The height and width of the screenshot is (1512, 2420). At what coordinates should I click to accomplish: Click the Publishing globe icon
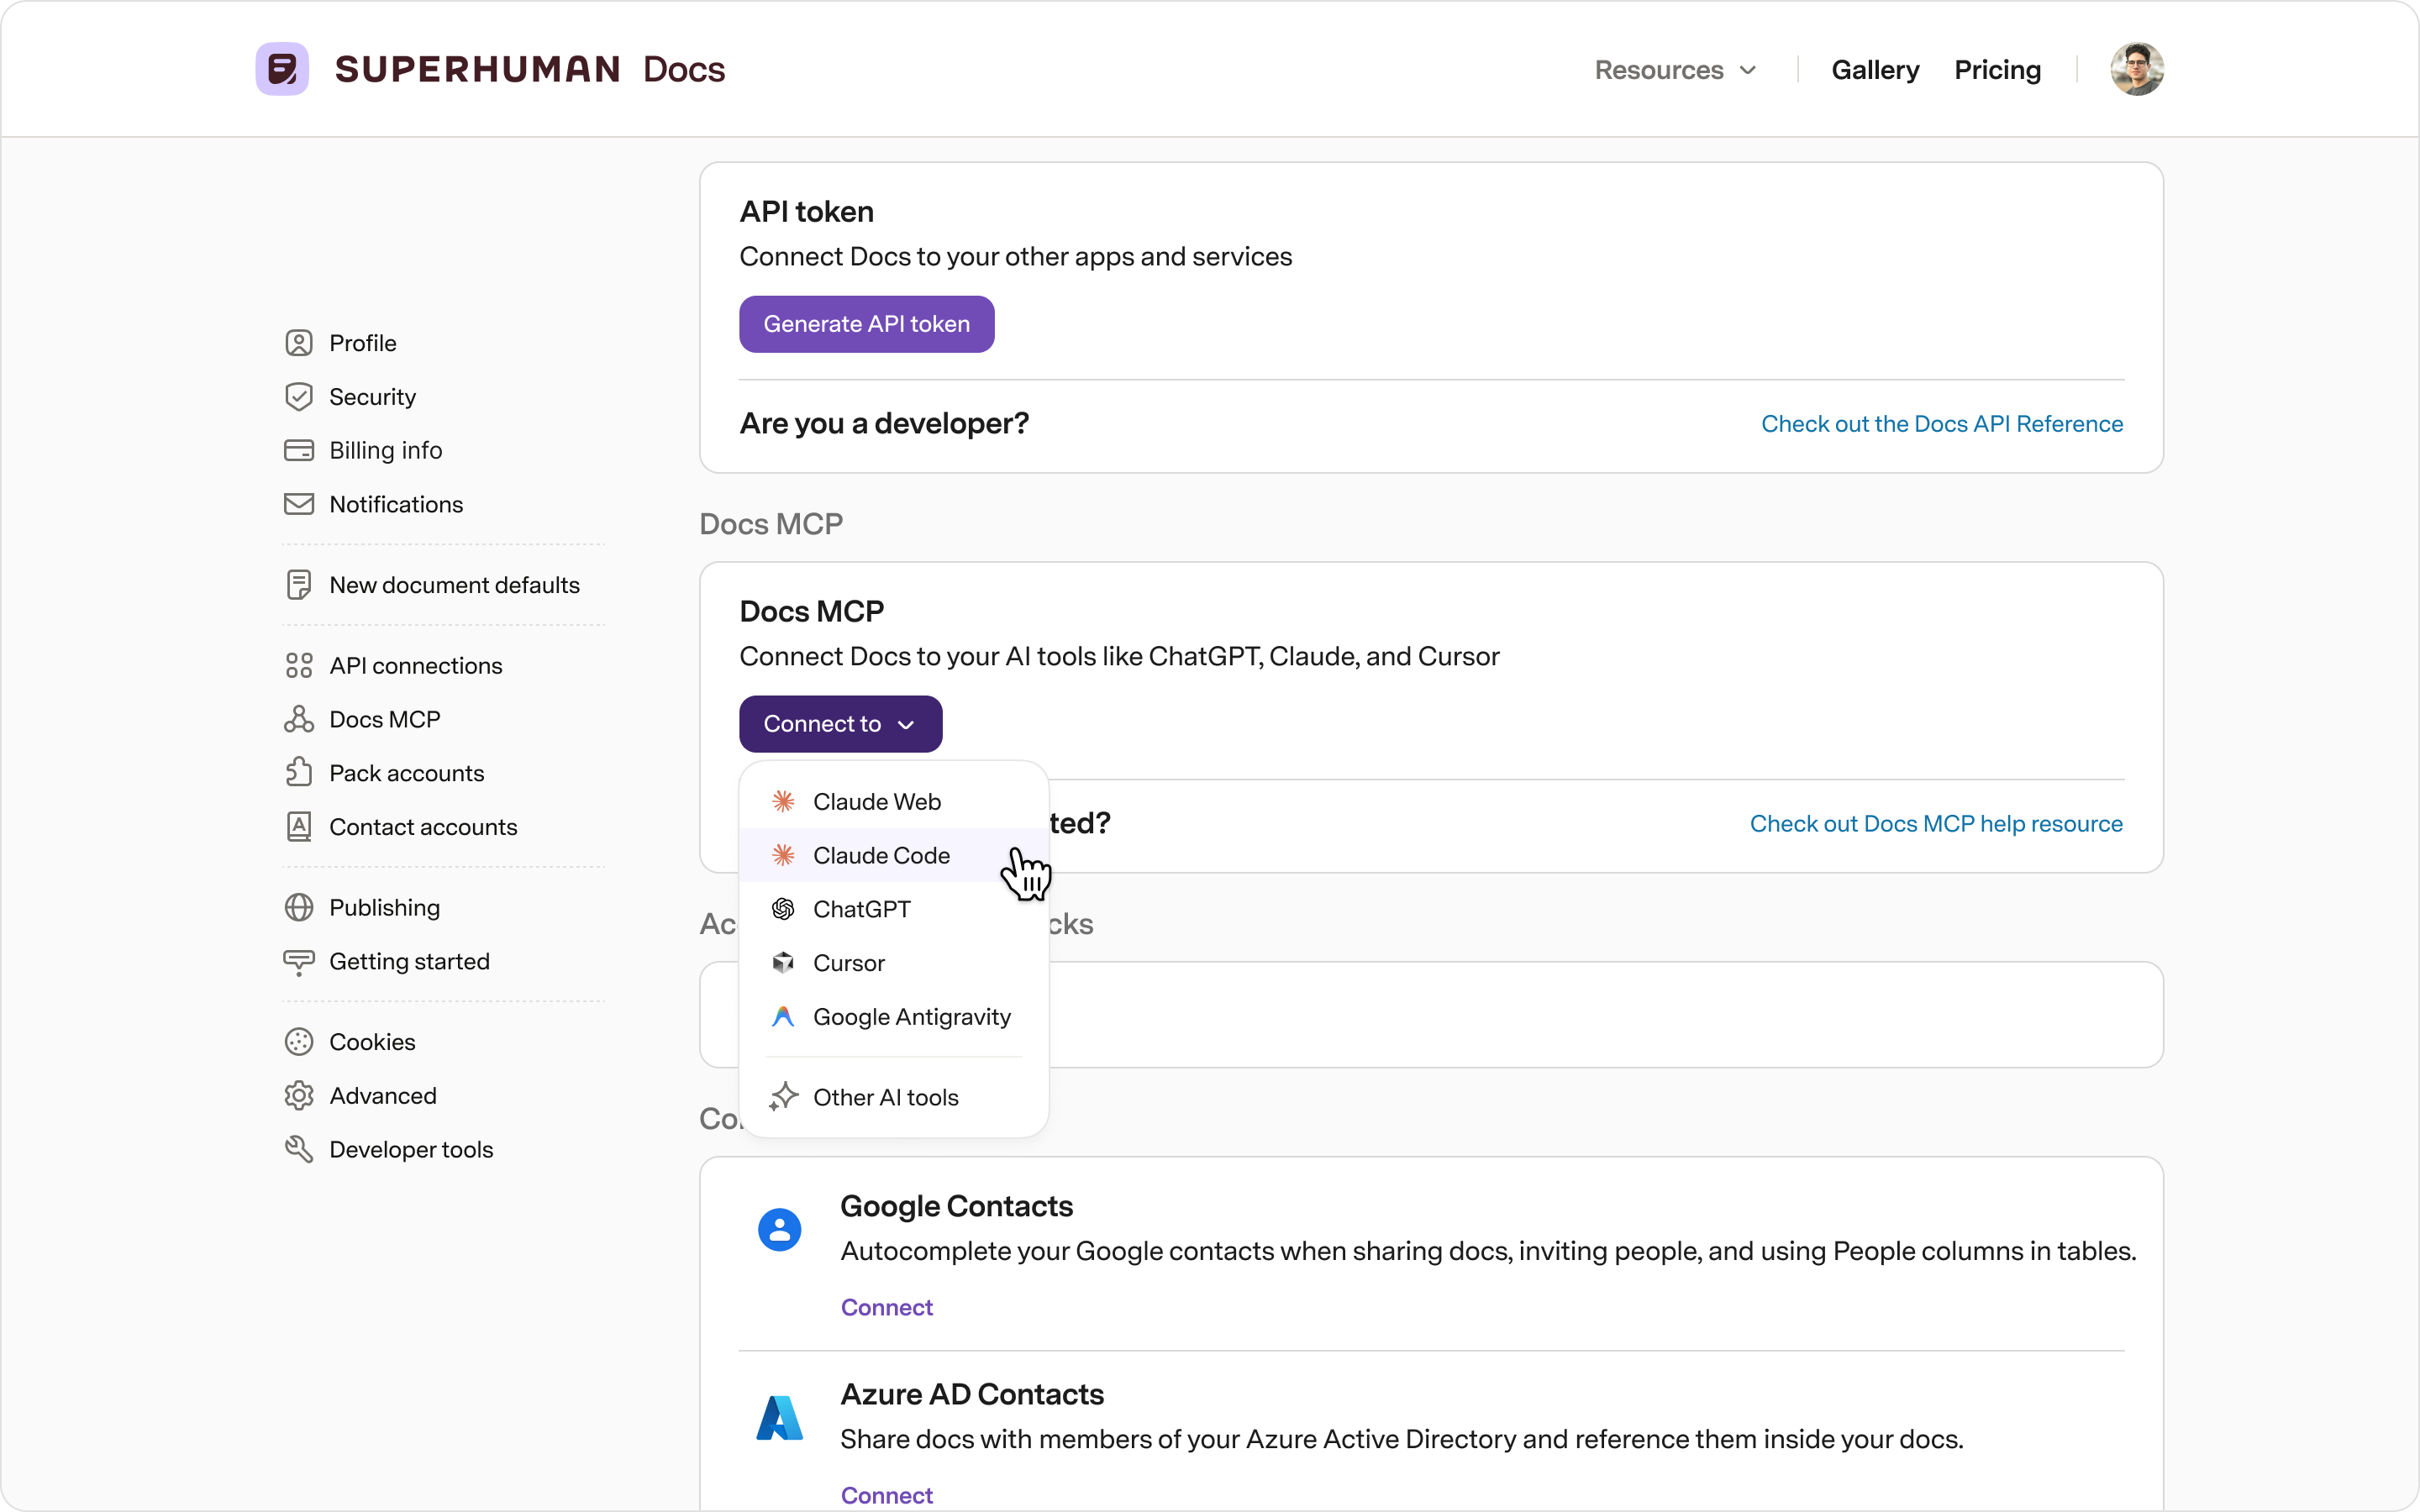pos(299,907)
